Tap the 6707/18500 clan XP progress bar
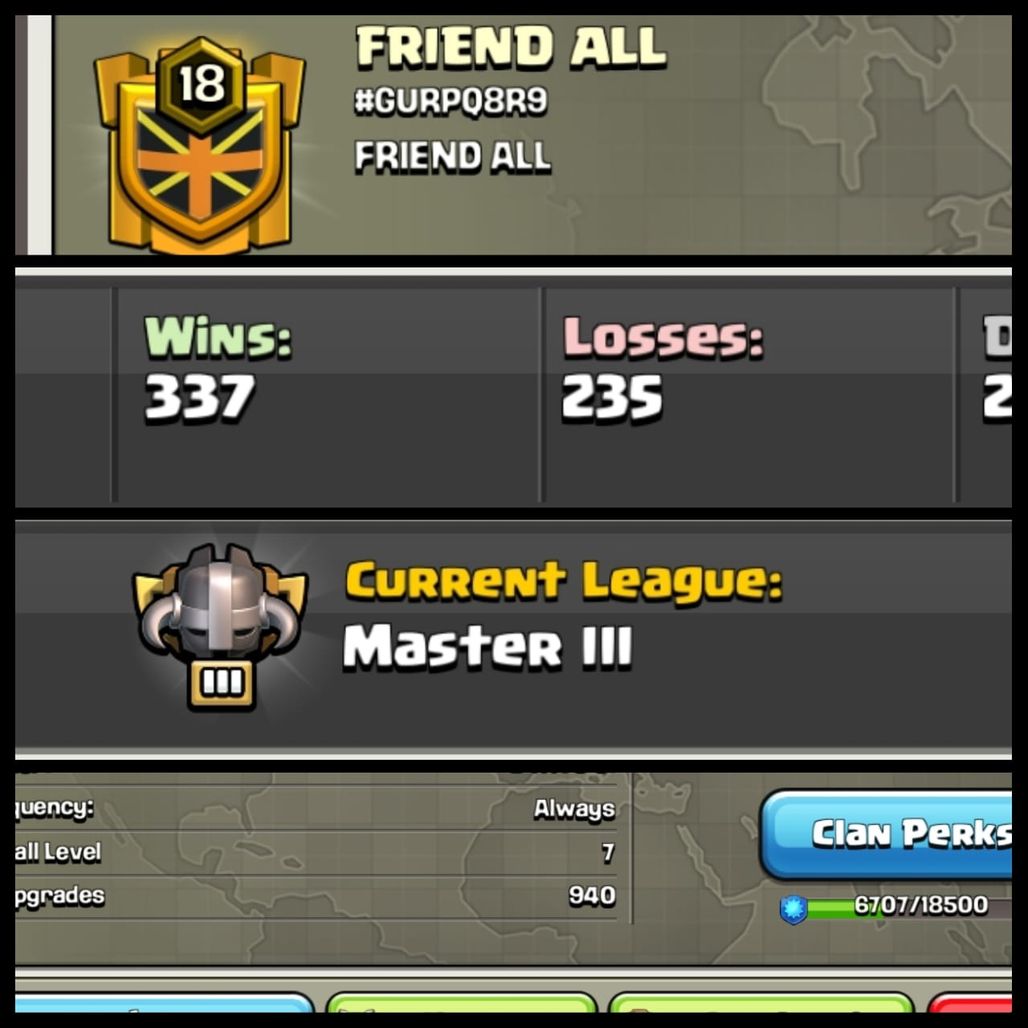Image resolution: width=1028 pixels, height=1028 pixels. pyautogui.click(x=909, y=908)
